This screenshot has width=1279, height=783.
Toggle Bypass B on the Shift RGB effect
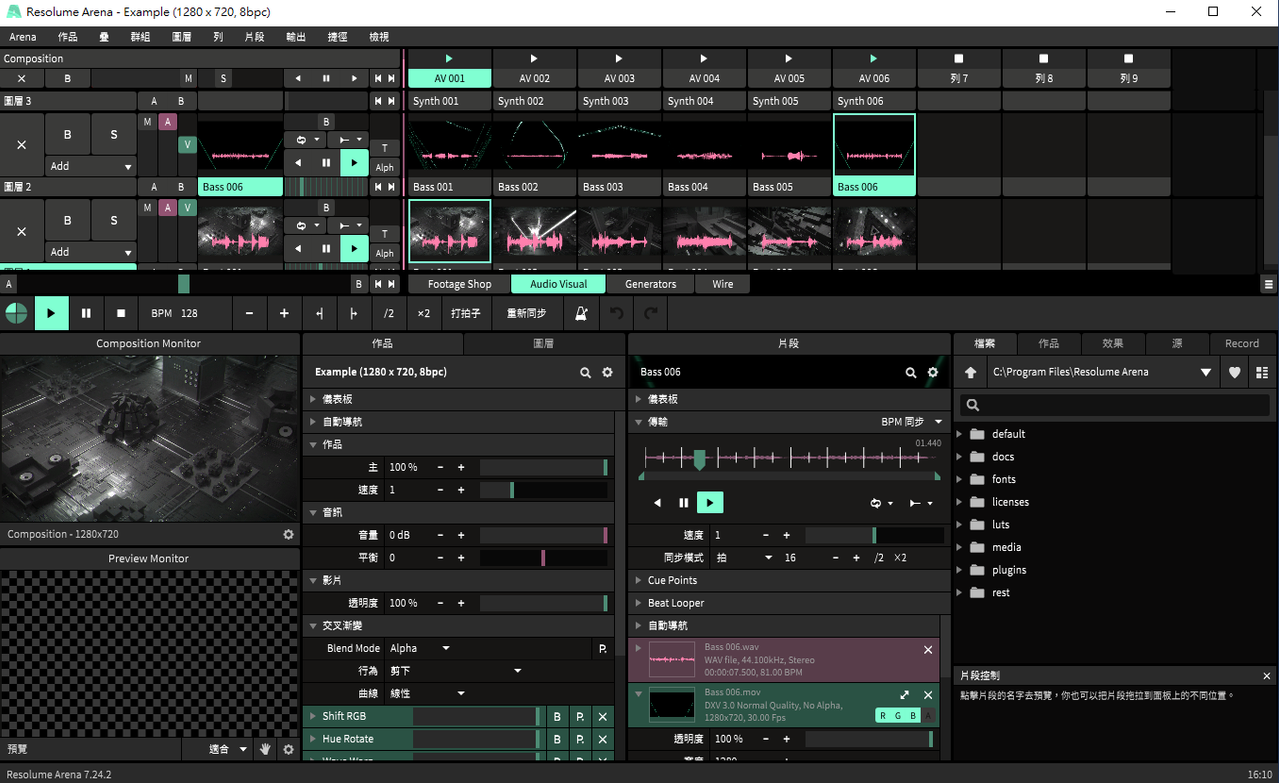(557, 716)
